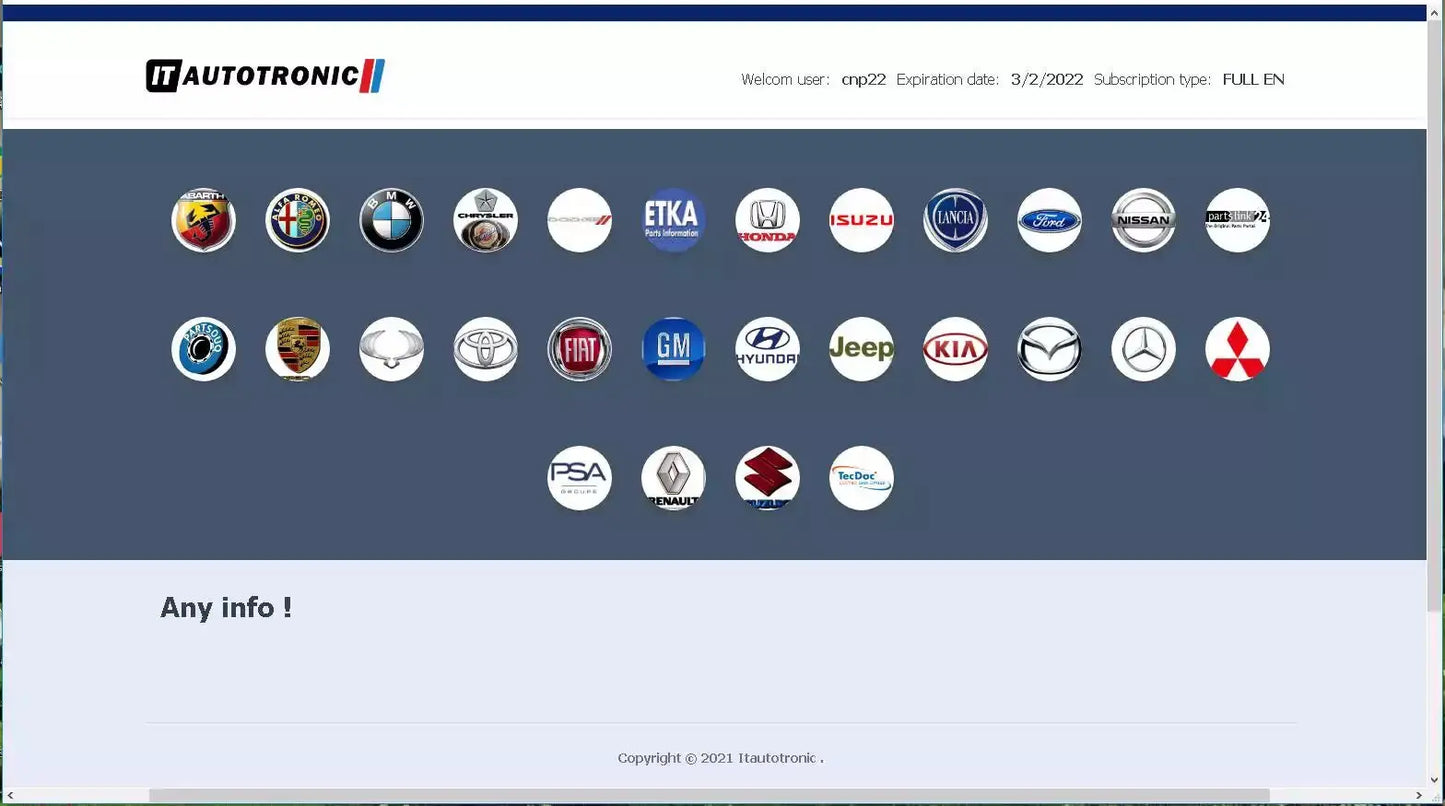Open the Mercedes-Benz star icon

1143,349
